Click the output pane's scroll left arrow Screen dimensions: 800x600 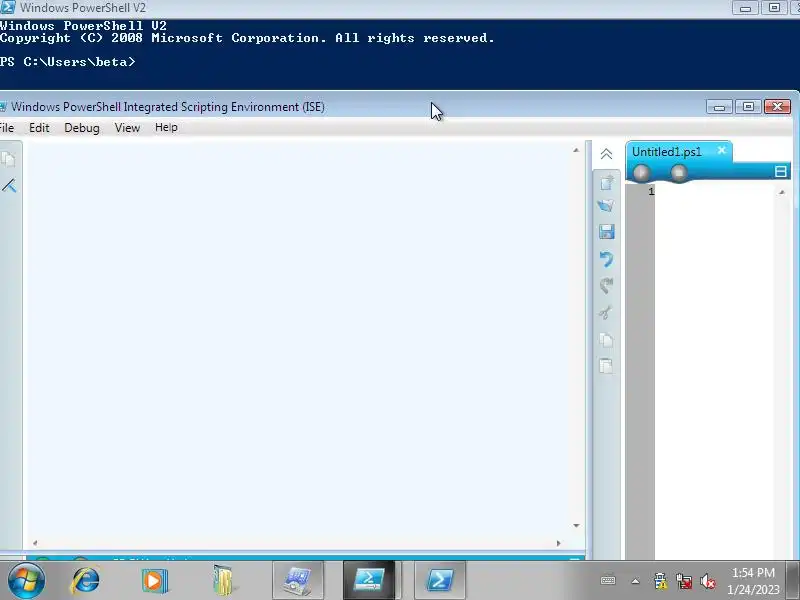[35, 543]
